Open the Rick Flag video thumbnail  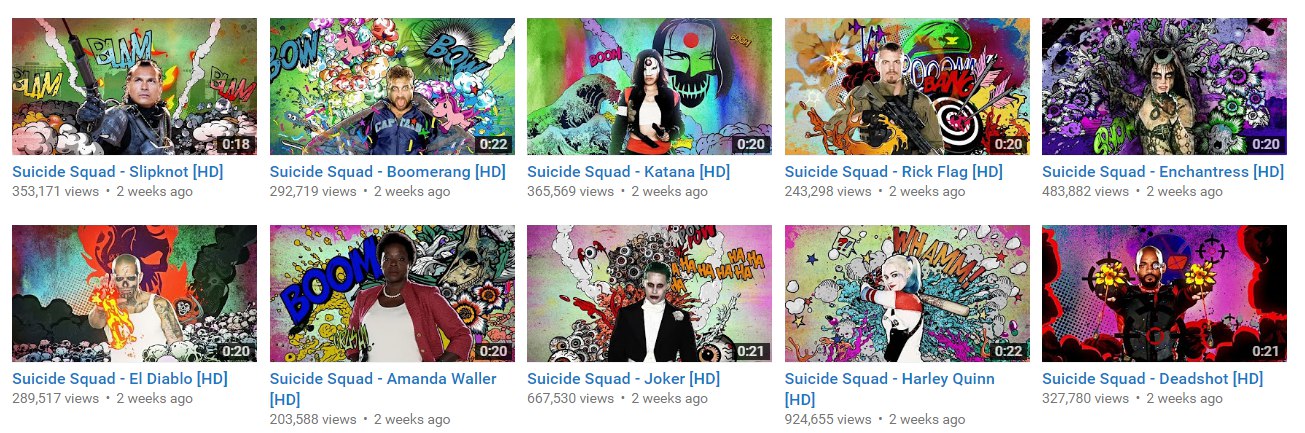(907, 86)
